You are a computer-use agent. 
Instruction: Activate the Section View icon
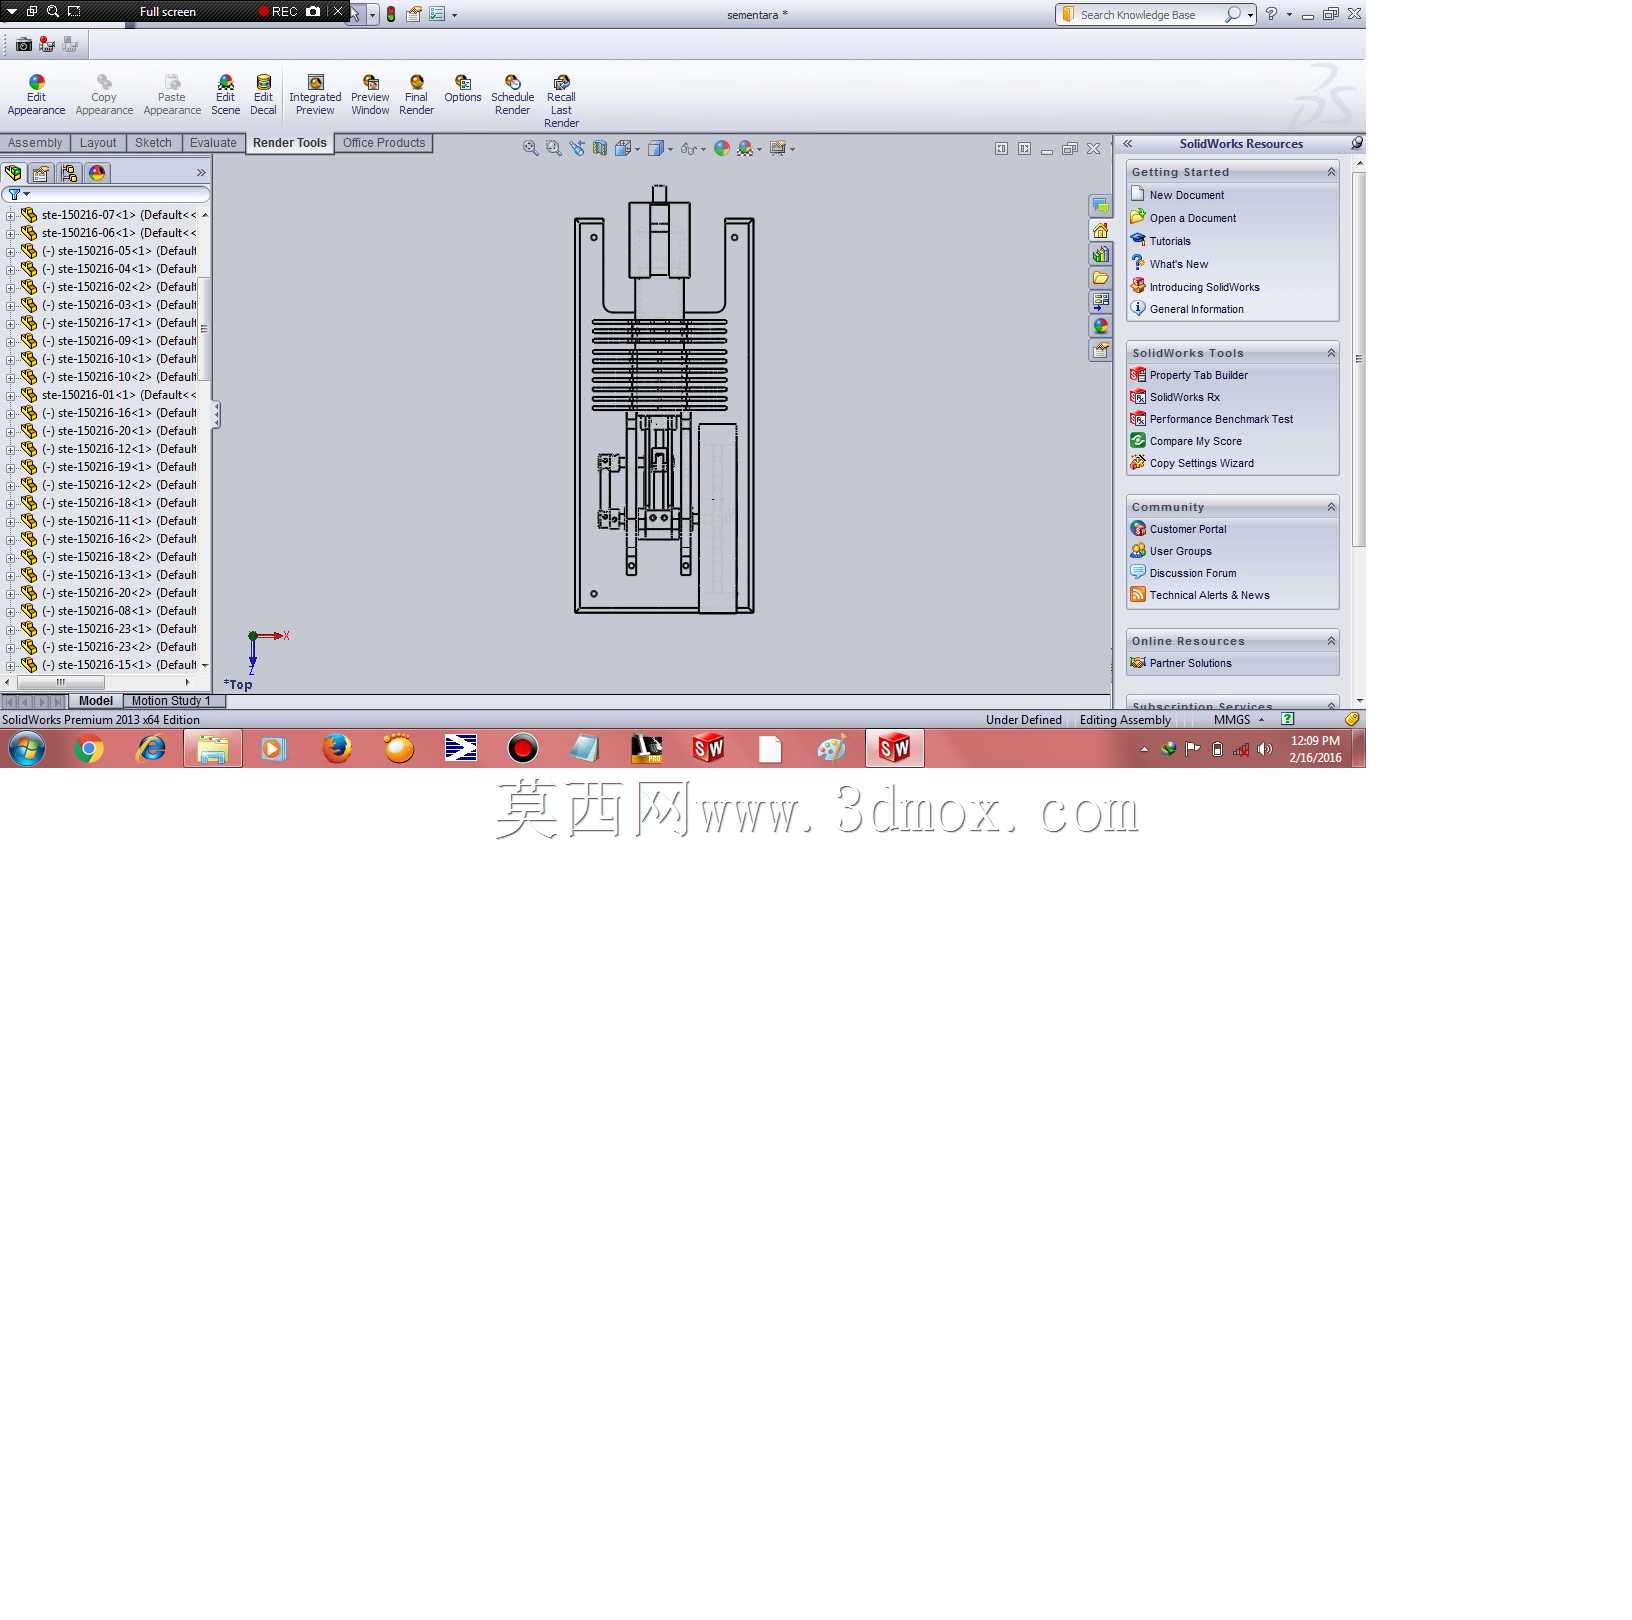pyautogui.click(x=600, y=148)
